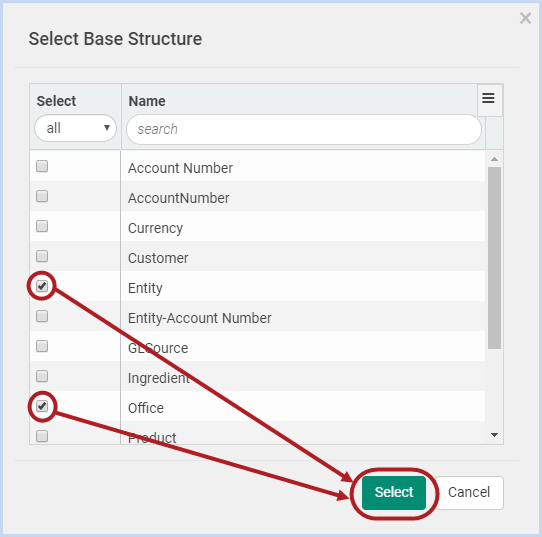Check the Account Number checkbox

click(x=42, y=166)
